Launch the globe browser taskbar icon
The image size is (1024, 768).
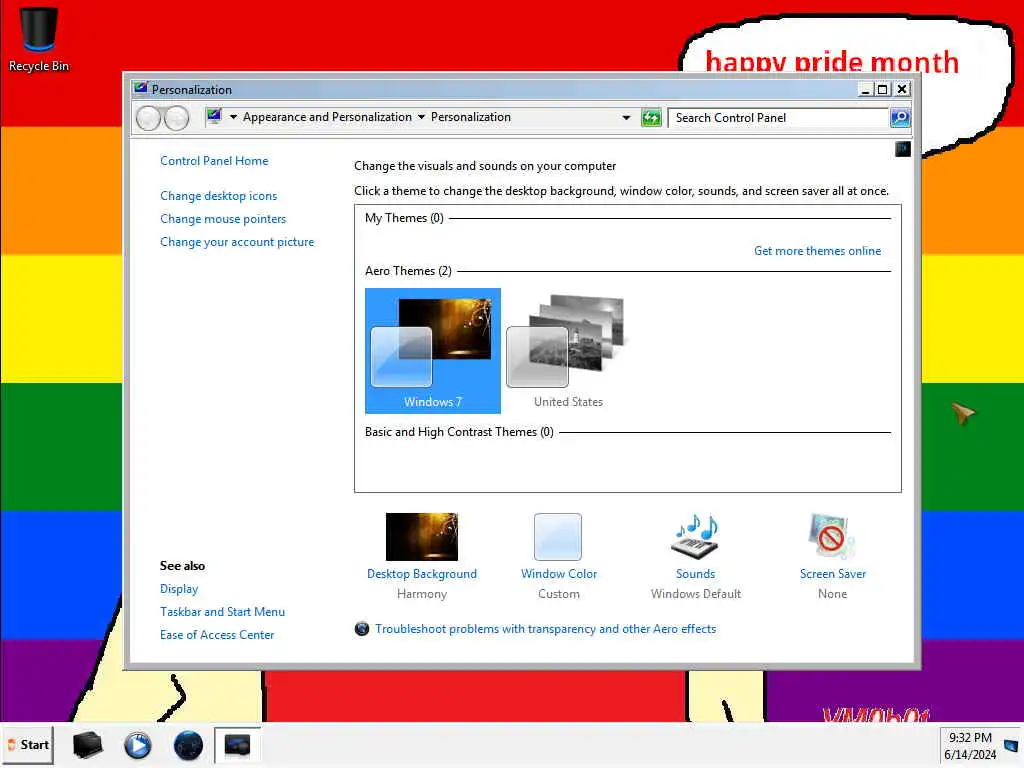pos(188,745)
